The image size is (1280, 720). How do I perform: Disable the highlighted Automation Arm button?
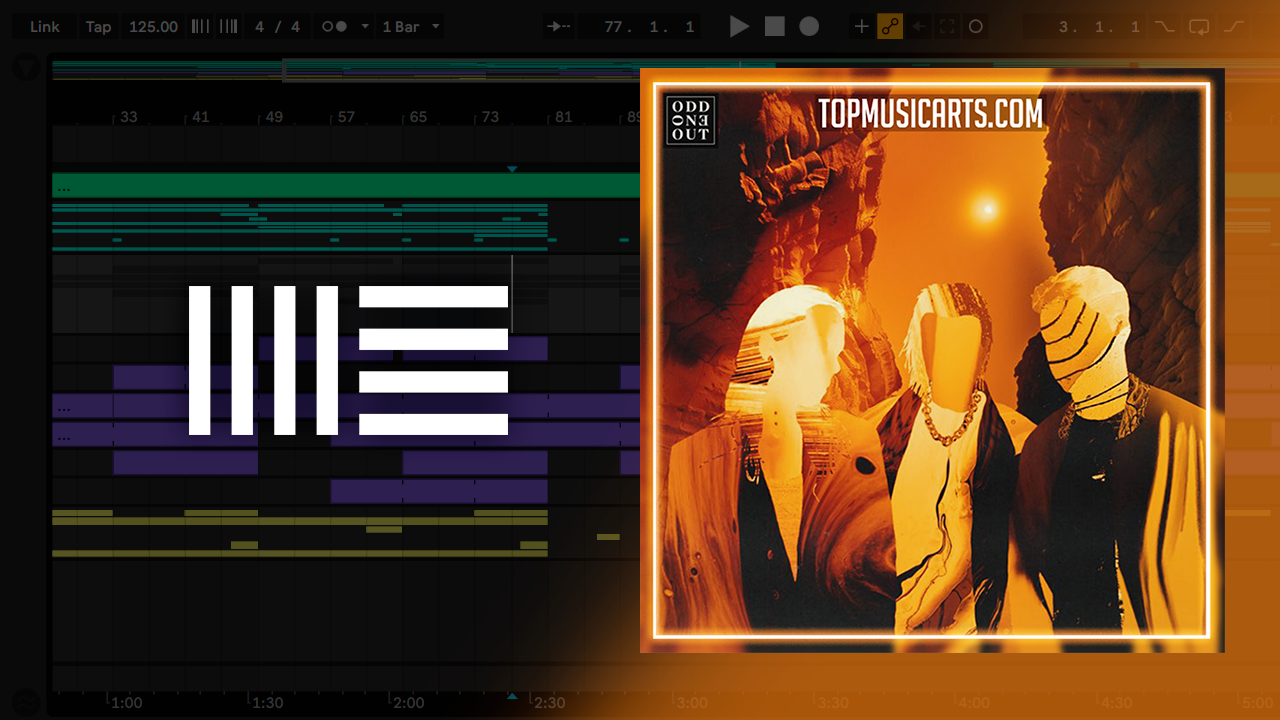click(x=890, y=27)
